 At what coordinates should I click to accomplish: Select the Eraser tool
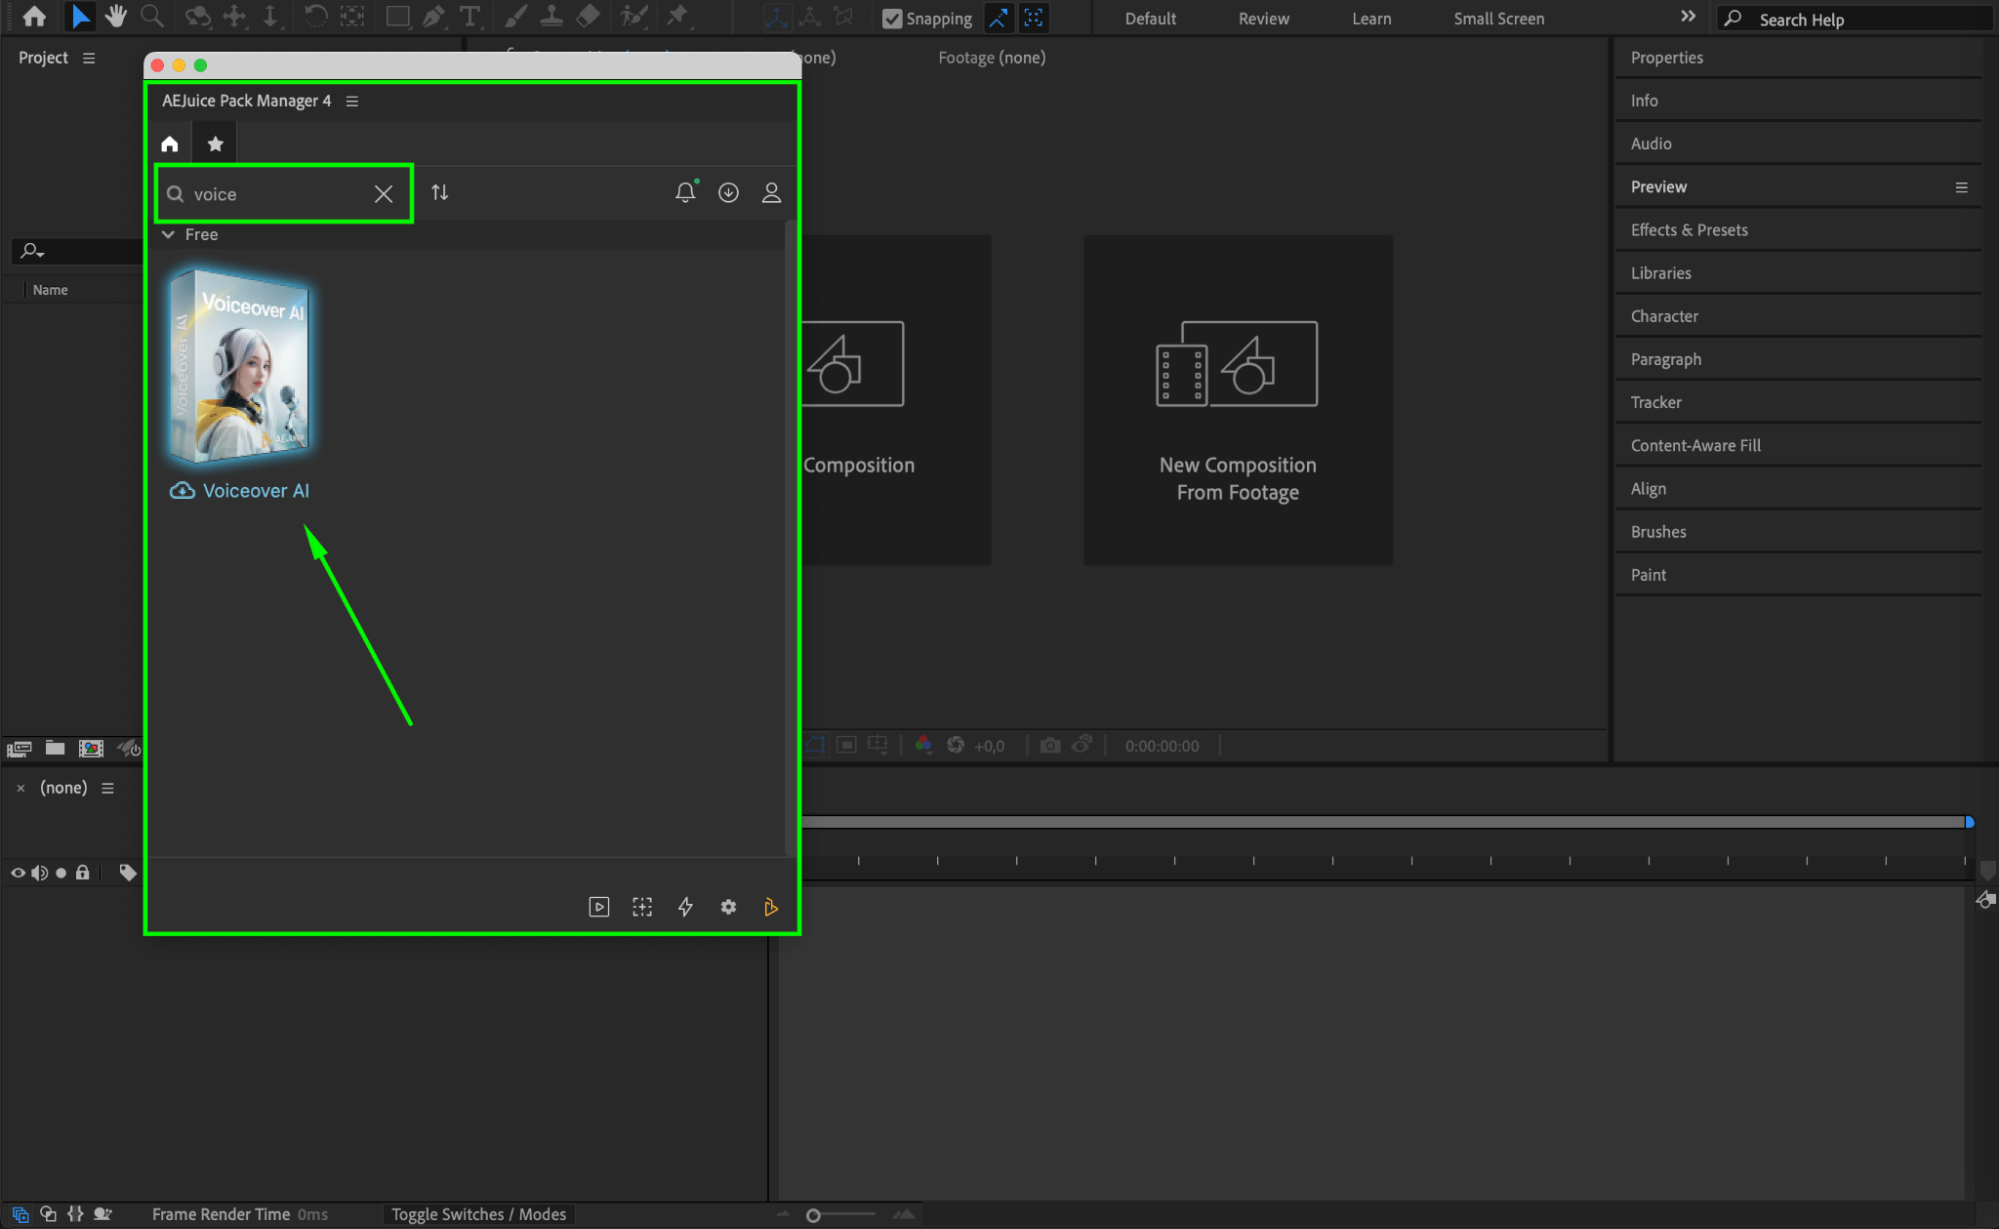pyautogui.click(x=588, y=17)
